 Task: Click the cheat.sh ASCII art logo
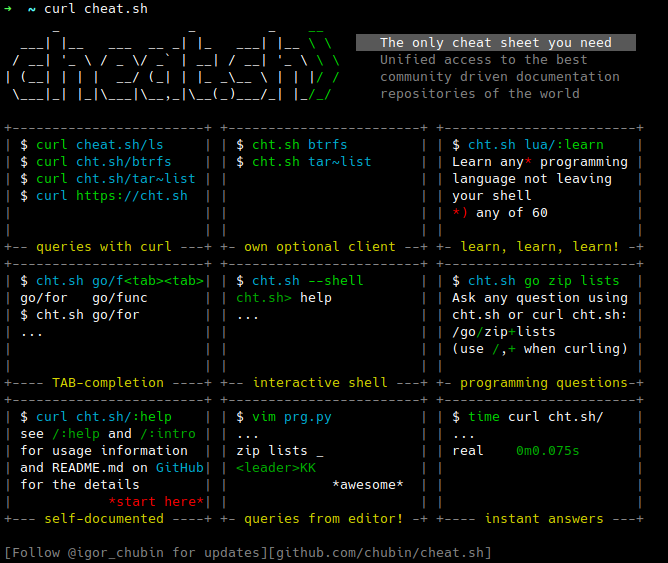pos(175,68)
